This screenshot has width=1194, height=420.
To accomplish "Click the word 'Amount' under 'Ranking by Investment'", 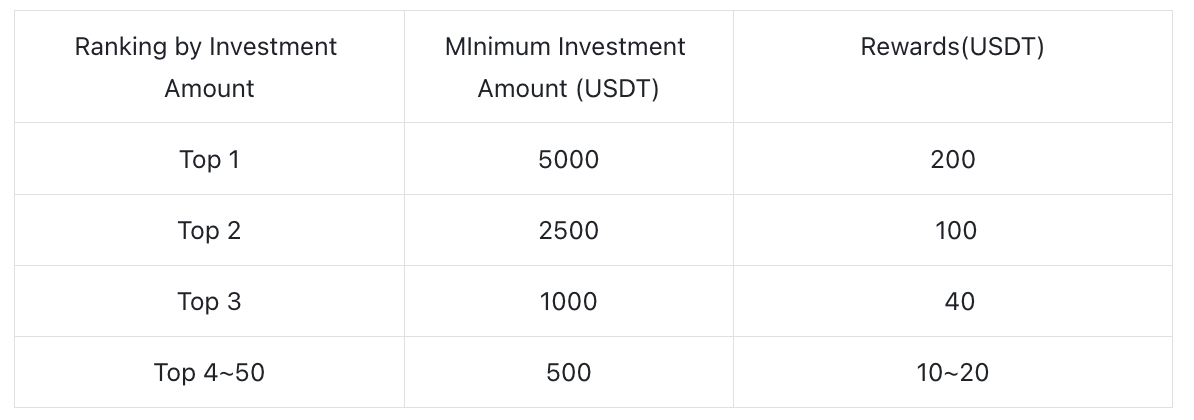I will (x=209, y=88).
